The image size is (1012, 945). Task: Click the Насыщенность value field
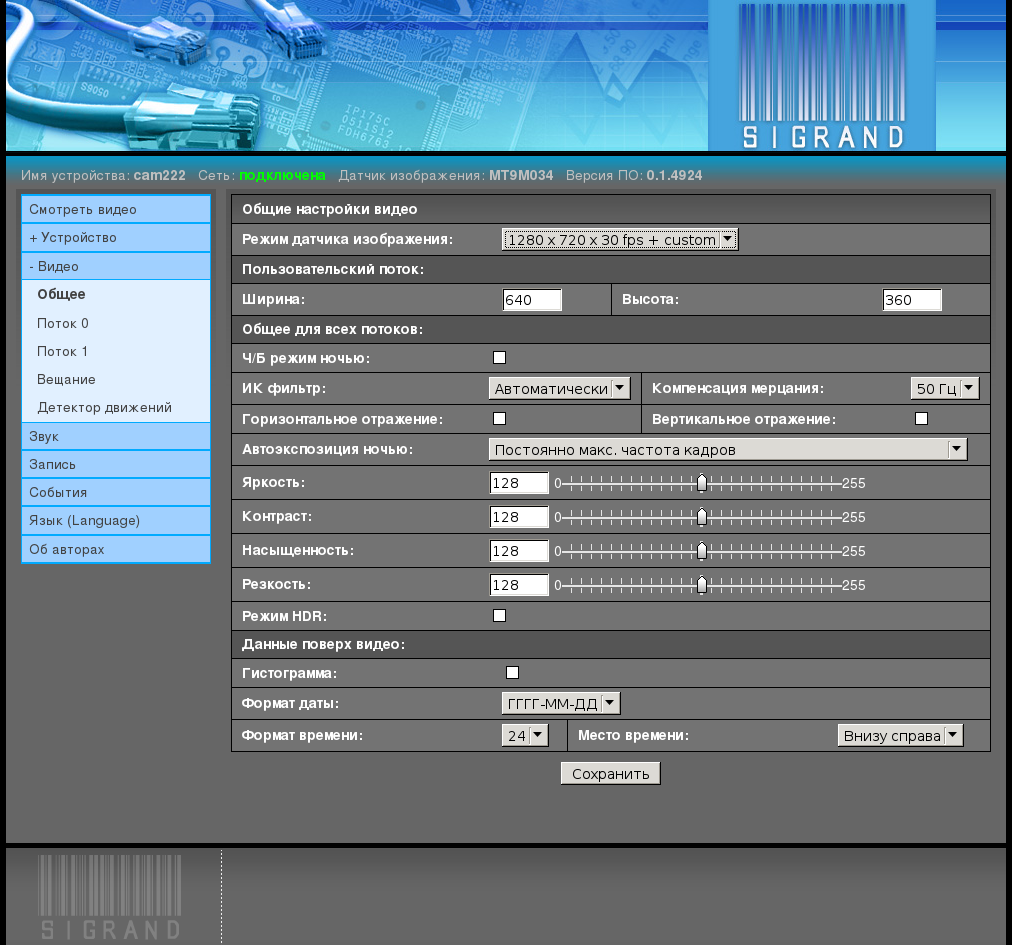(520, 551)
